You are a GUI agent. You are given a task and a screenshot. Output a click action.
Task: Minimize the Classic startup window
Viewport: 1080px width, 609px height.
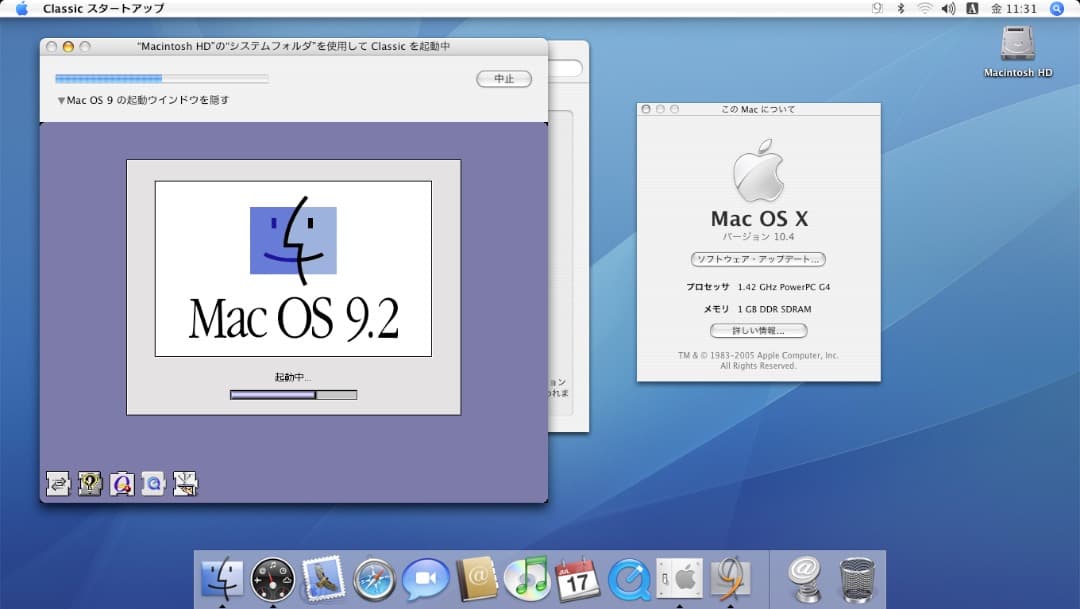(68, 46)
